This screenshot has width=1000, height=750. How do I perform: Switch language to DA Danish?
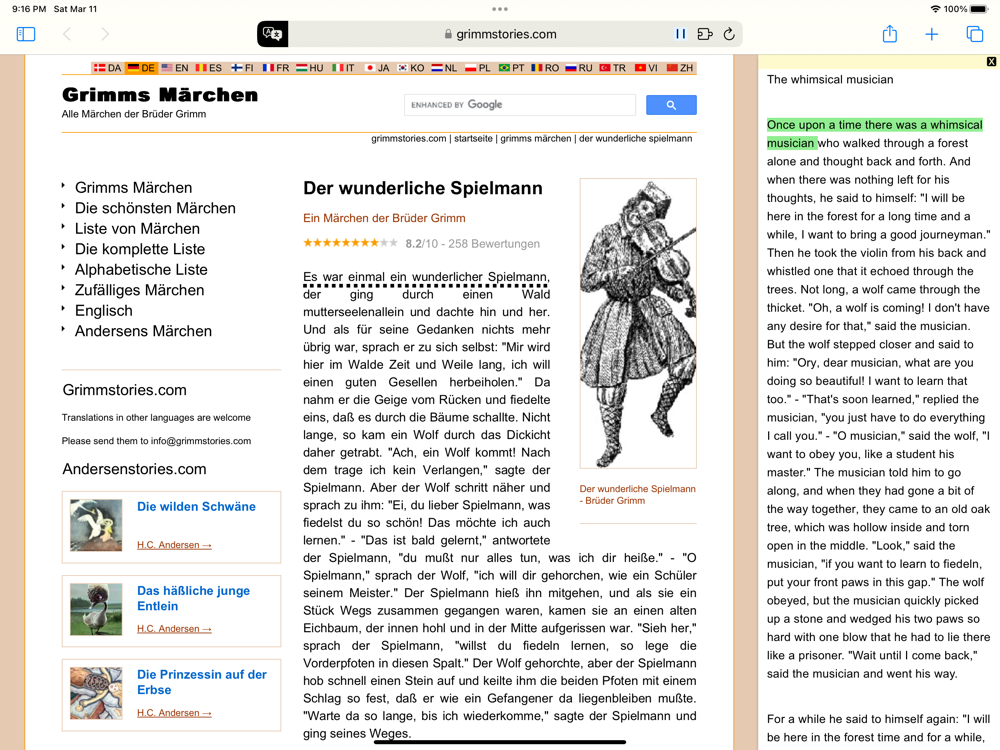coord(107,68)
